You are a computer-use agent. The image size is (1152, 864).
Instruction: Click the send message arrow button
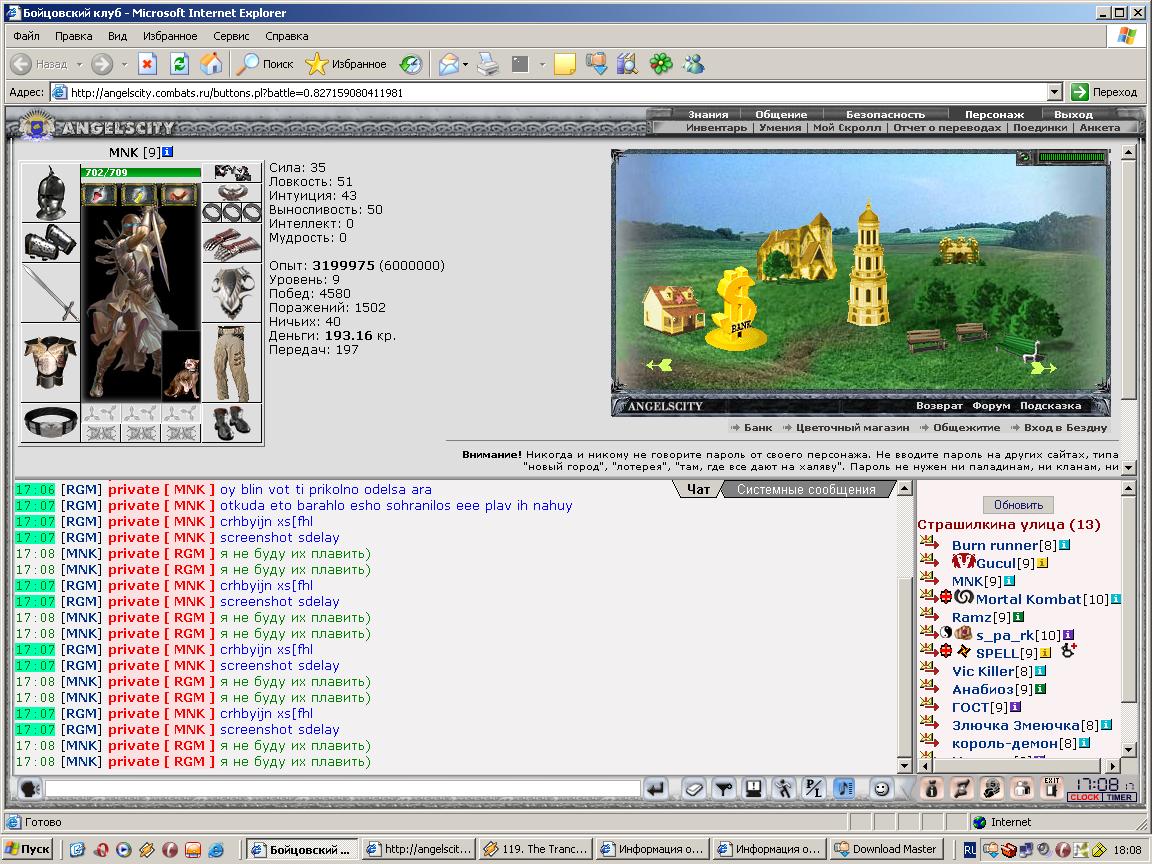655,789
